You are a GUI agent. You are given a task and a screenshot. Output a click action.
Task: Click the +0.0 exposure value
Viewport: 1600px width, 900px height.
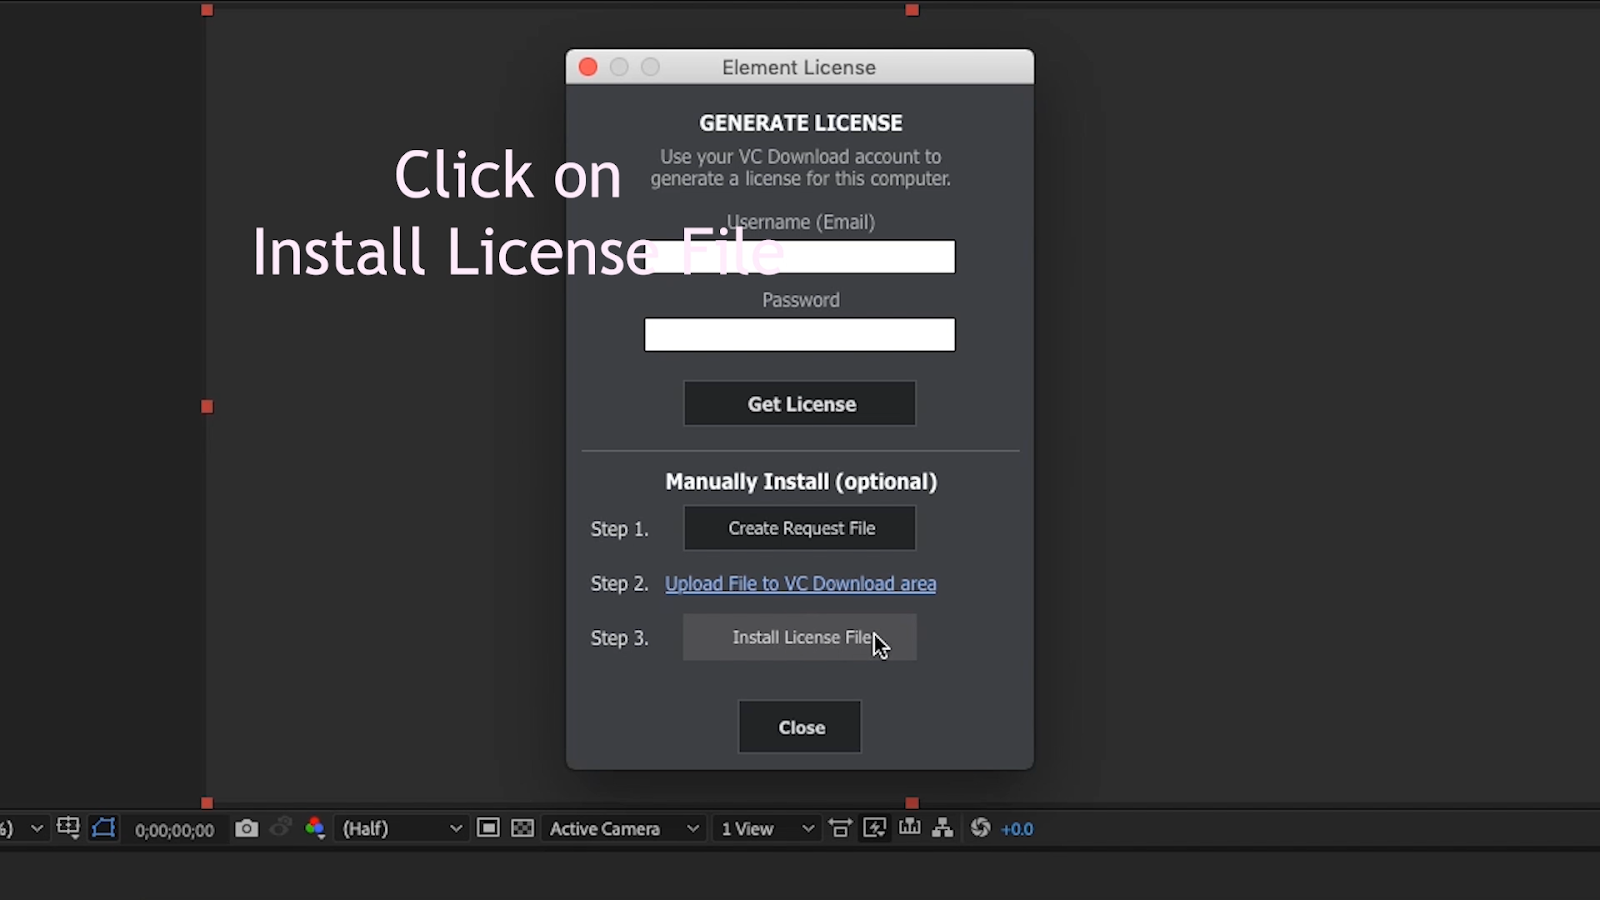1018,829
